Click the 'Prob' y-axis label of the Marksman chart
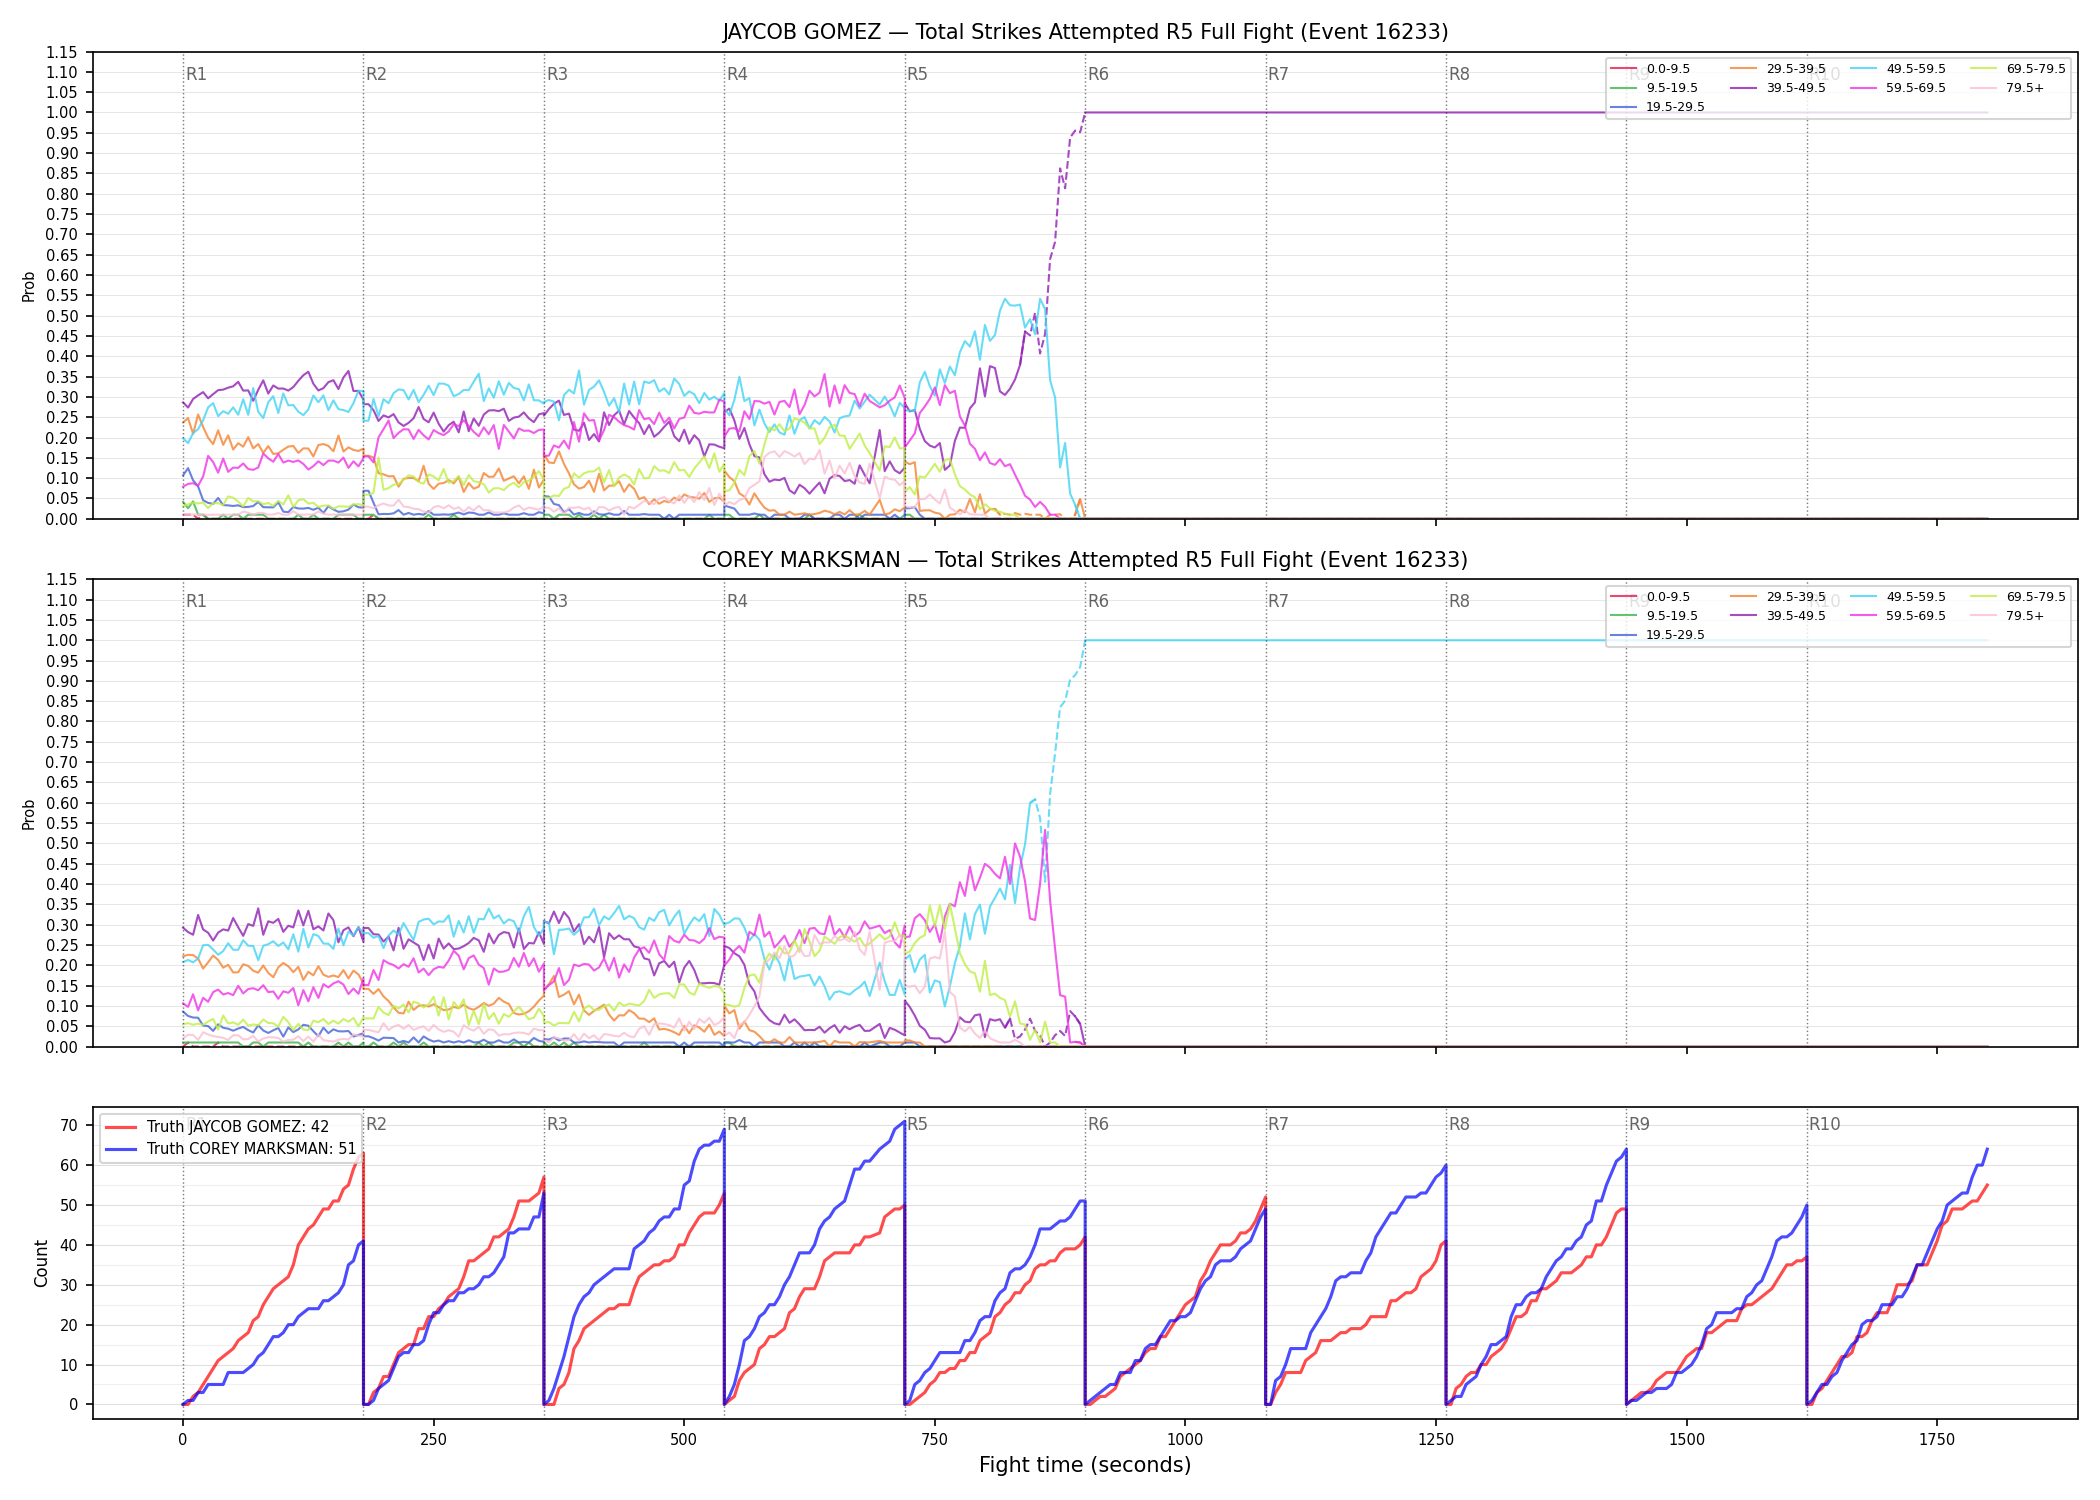 click(29, 814)
